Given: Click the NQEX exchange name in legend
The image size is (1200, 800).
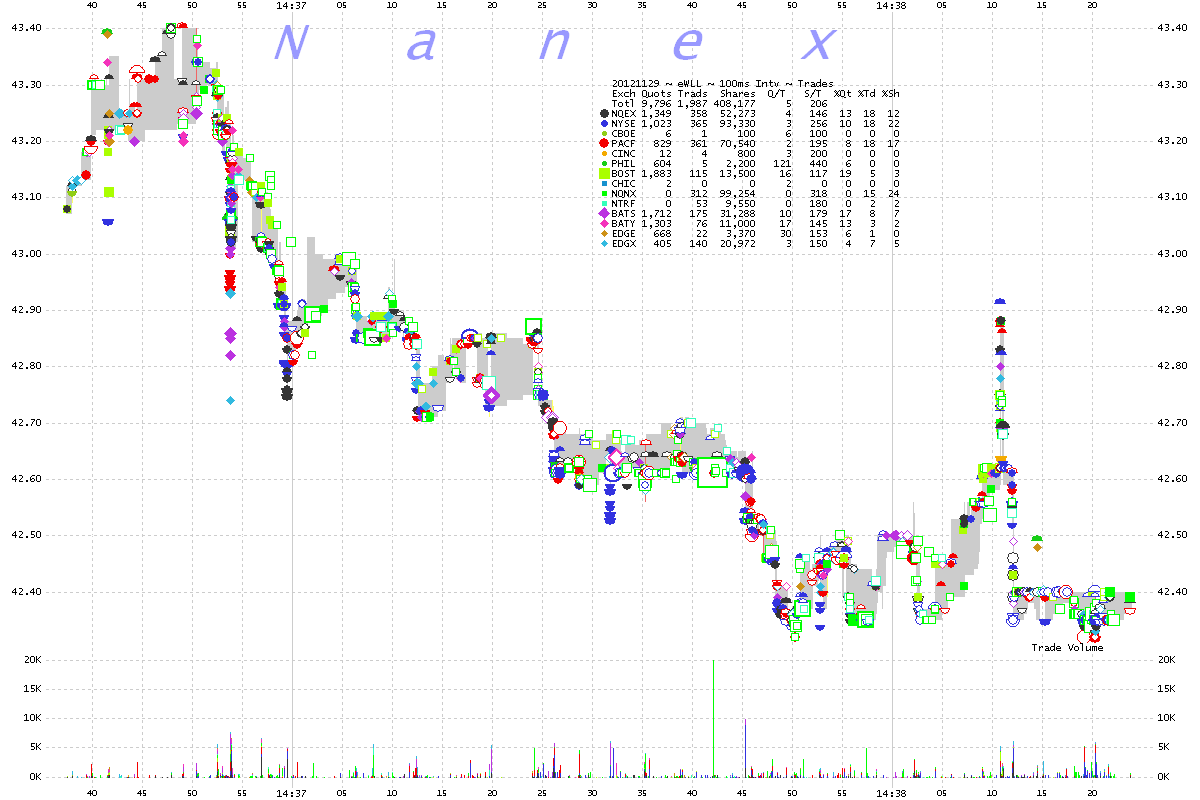Looking at the screenshot, I should 624,113.
